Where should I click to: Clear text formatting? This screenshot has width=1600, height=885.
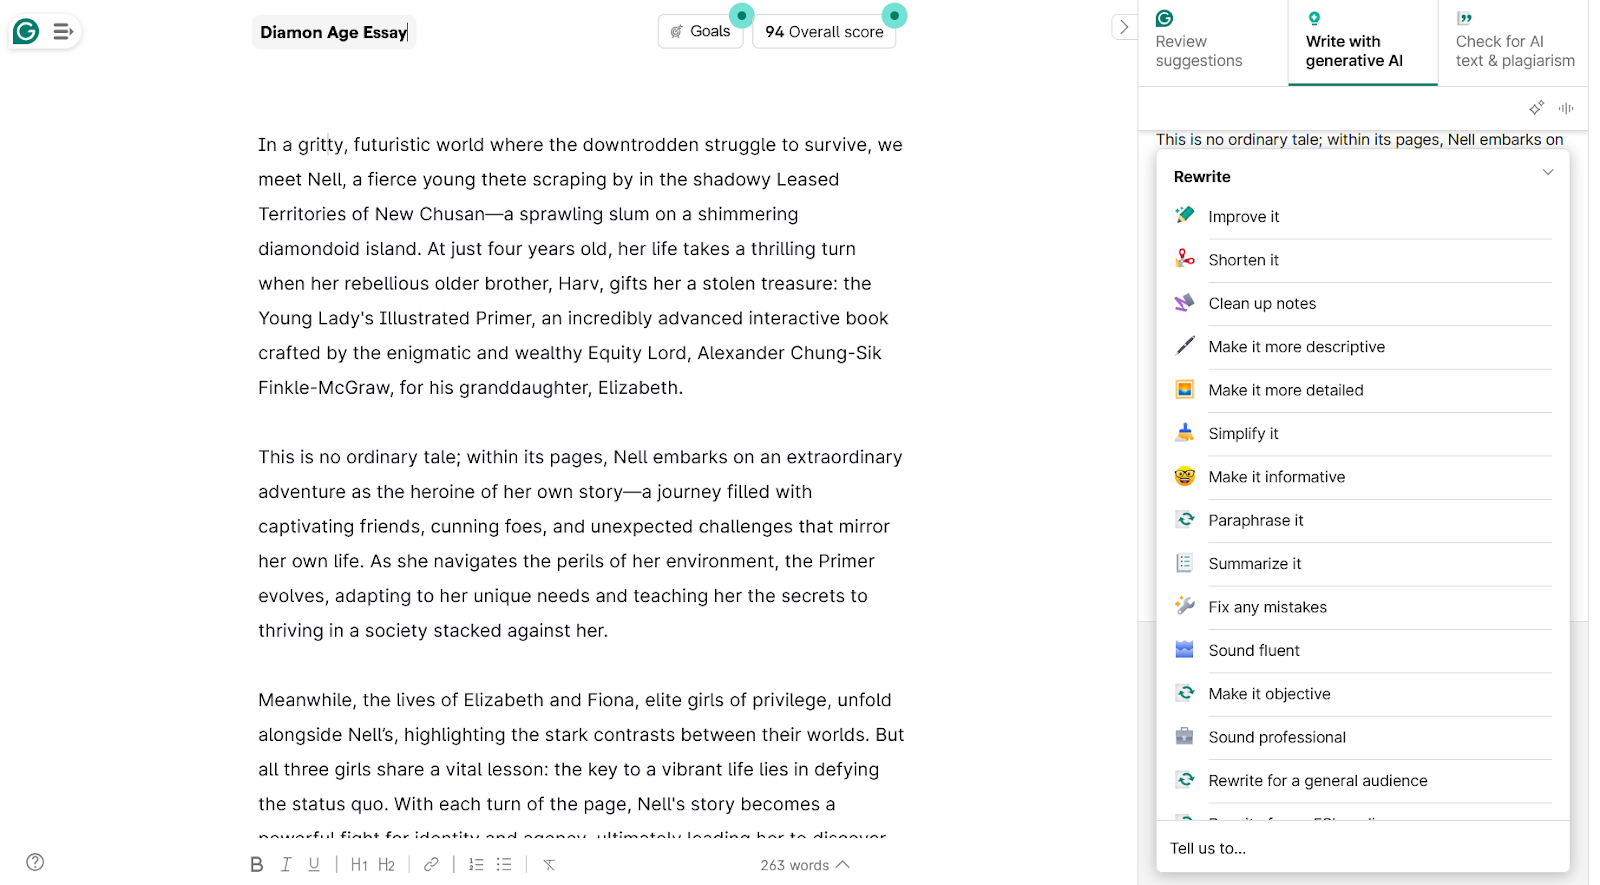549,865
